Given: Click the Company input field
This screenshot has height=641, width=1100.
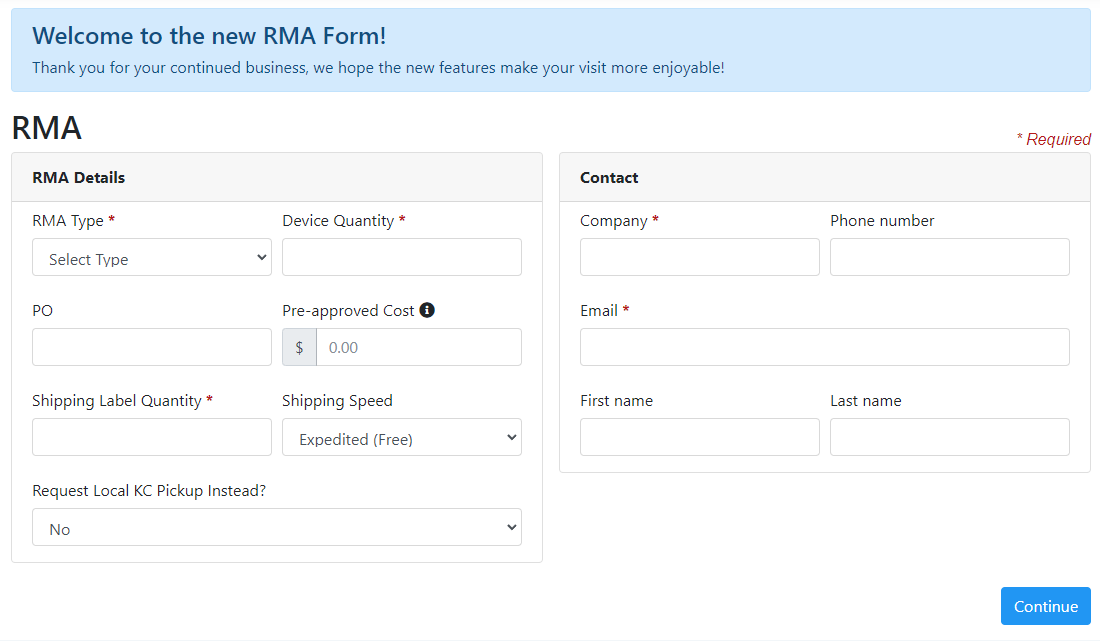Looking at the screenshot, I should point(699,257).
